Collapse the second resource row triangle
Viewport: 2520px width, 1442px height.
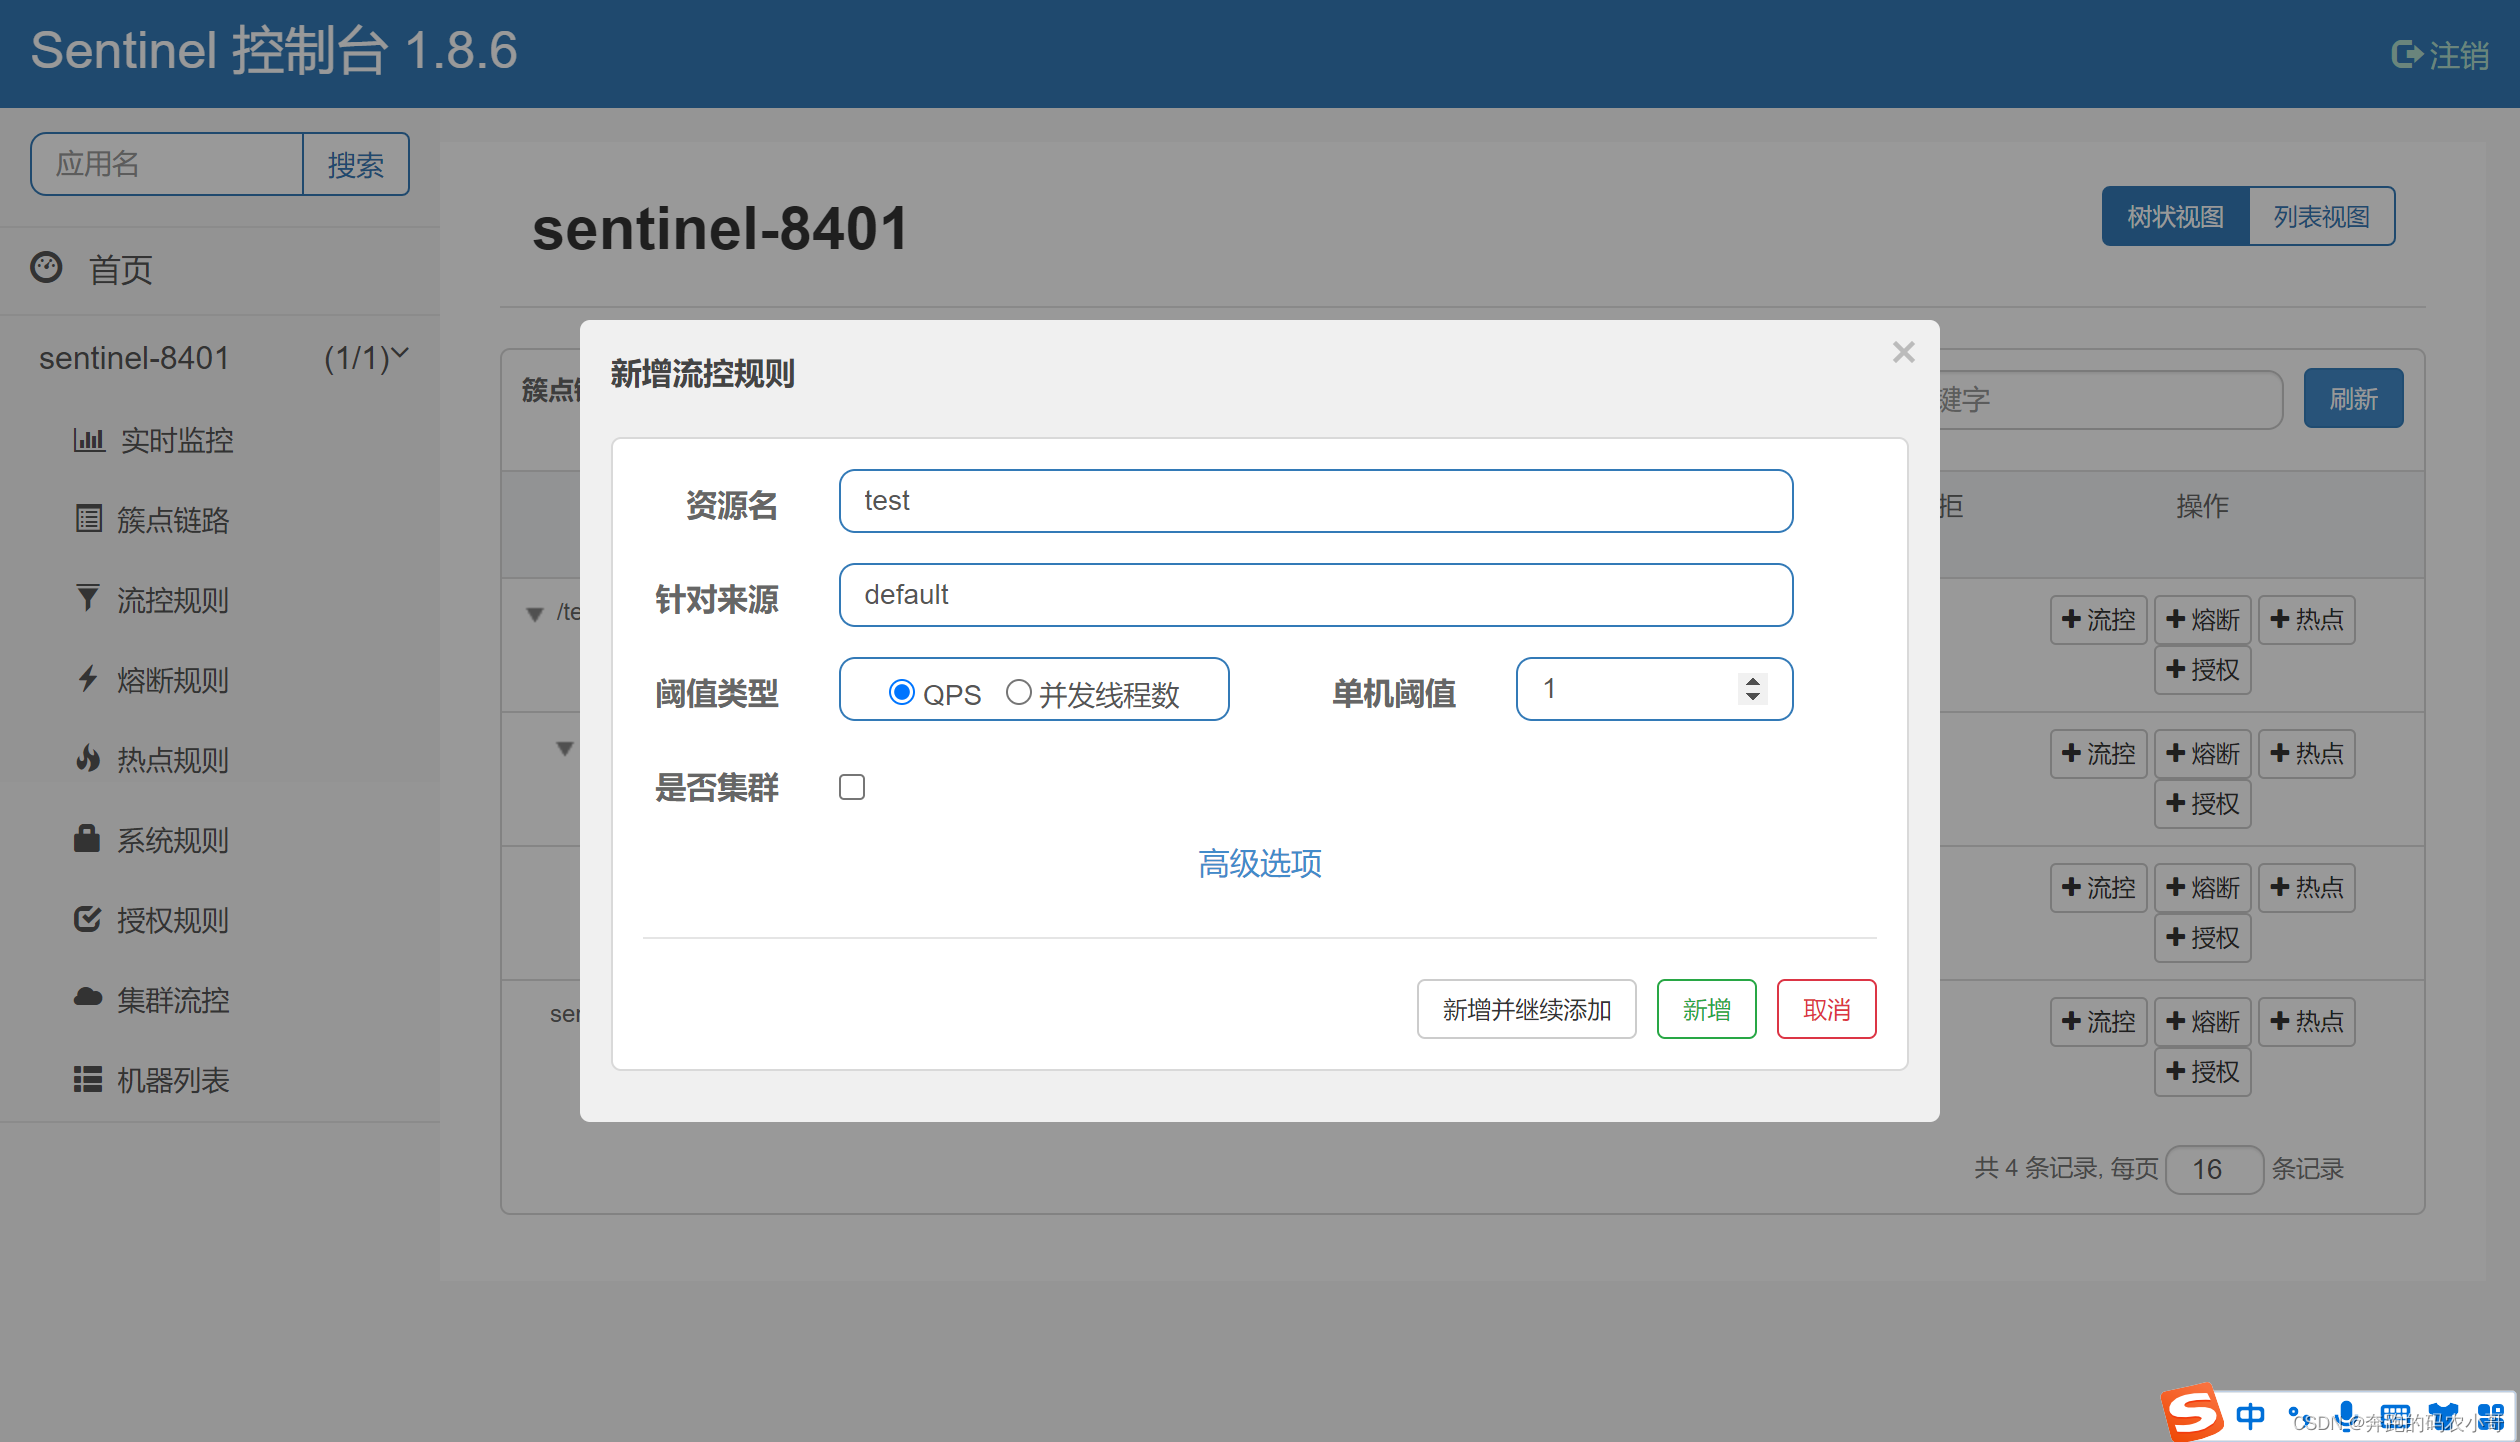(x=565, y=748)
